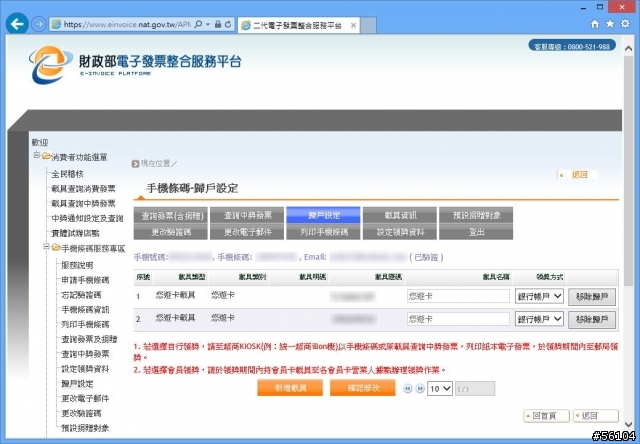
Task: Select the 查詢發票(含捐贈) tab button
Action: (171, 215)
